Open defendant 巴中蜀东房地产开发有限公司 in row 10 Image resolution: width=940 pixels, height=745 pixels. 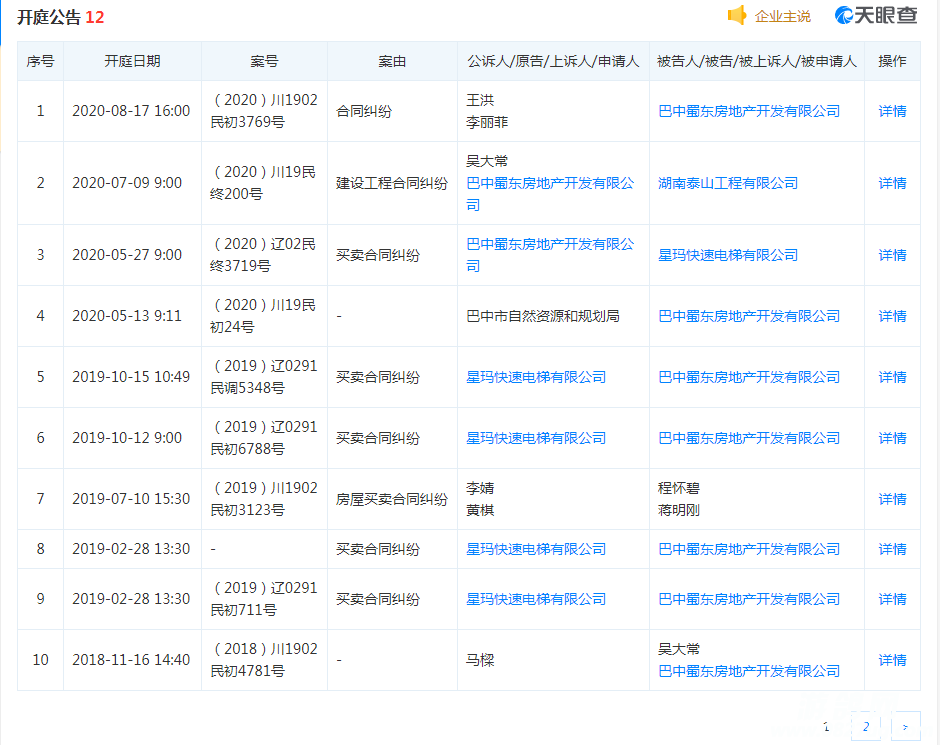tap(749, 671)
